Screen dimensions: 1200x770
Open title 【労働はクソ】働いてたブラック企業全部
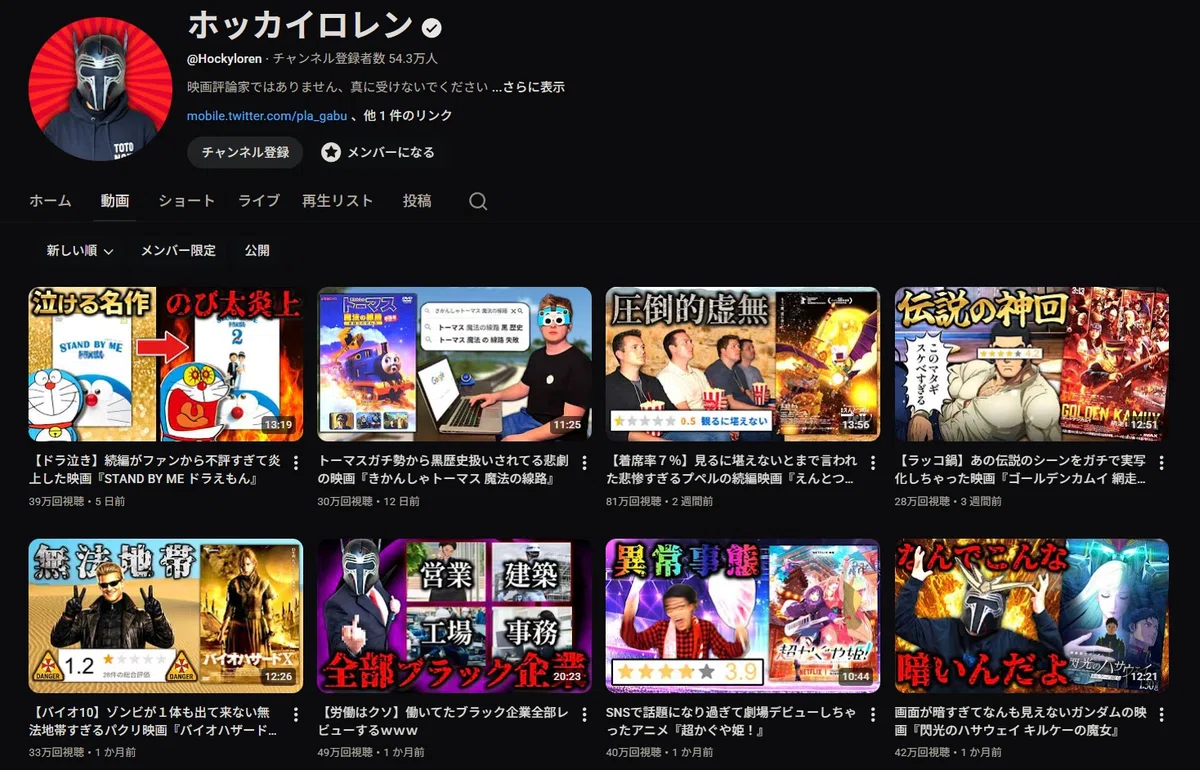point(442,721)
